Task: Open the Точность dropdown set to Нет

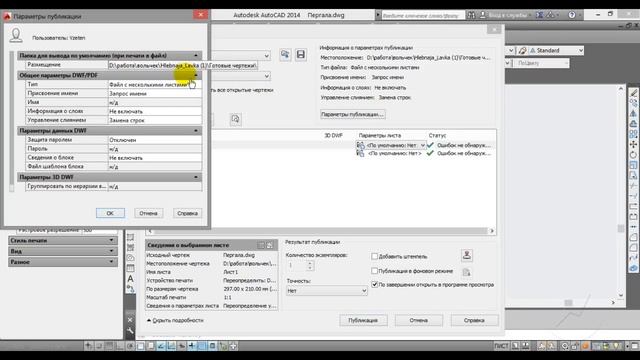Action: pos(327,291)
